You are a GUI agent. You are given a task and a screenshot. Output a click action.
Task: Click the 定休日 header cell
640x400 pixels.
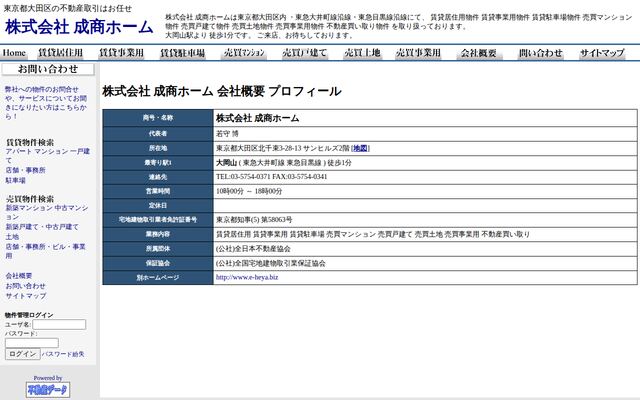(158, 205)
